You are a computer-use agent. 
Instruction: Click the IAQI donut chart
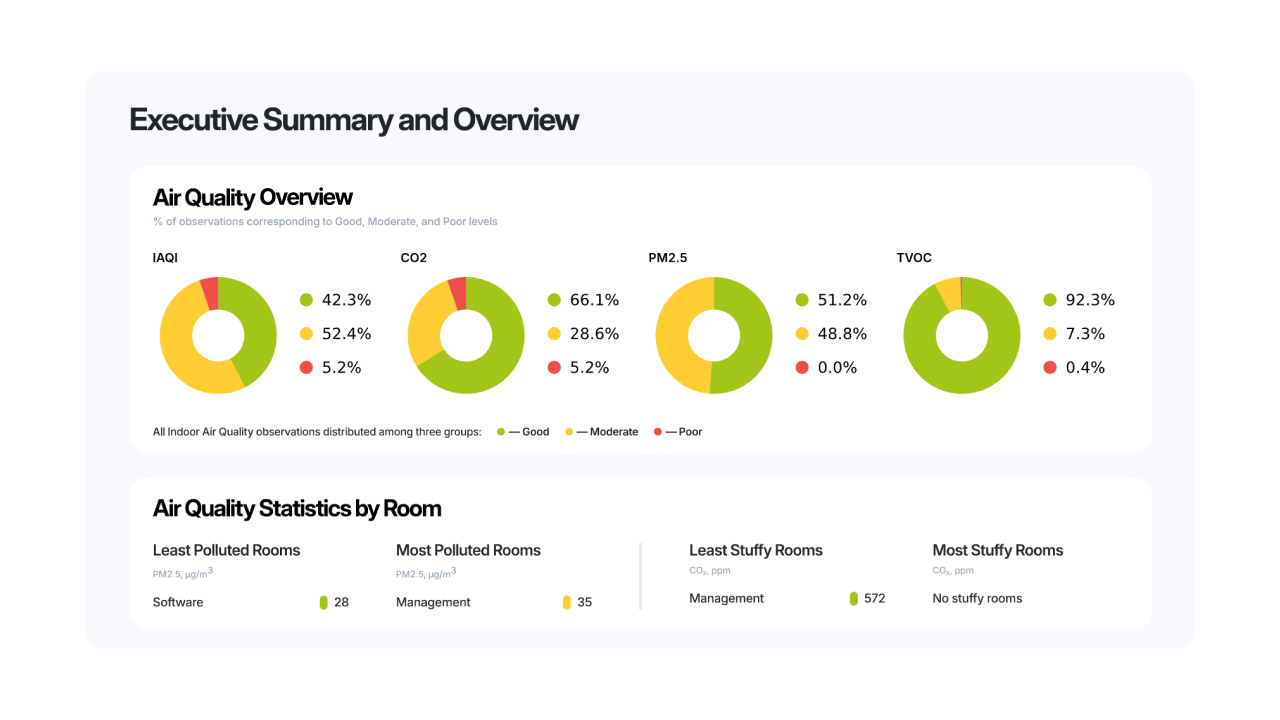click(x=218, y=335)
